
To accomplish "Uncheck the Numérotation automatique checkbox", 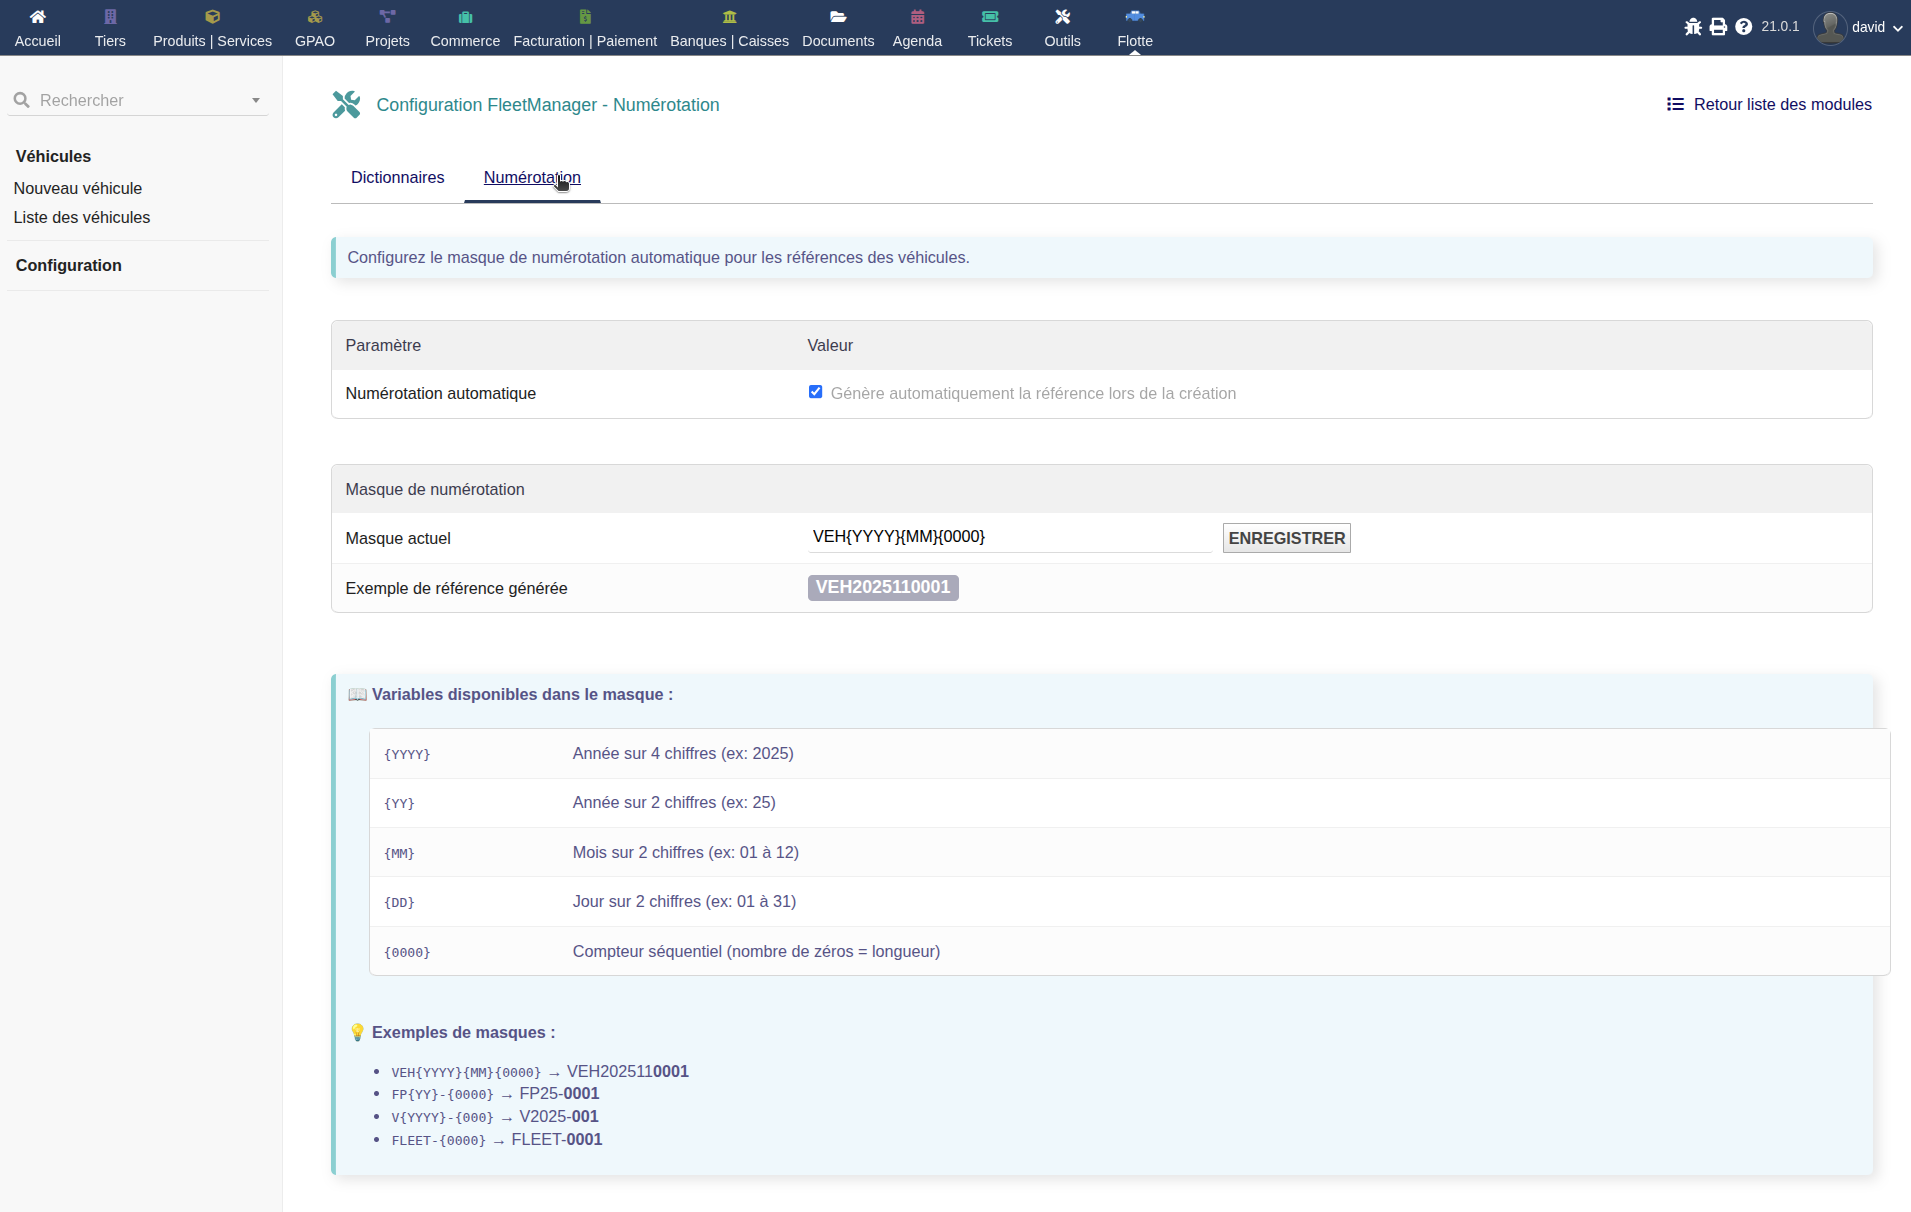I will click(815, 392).
